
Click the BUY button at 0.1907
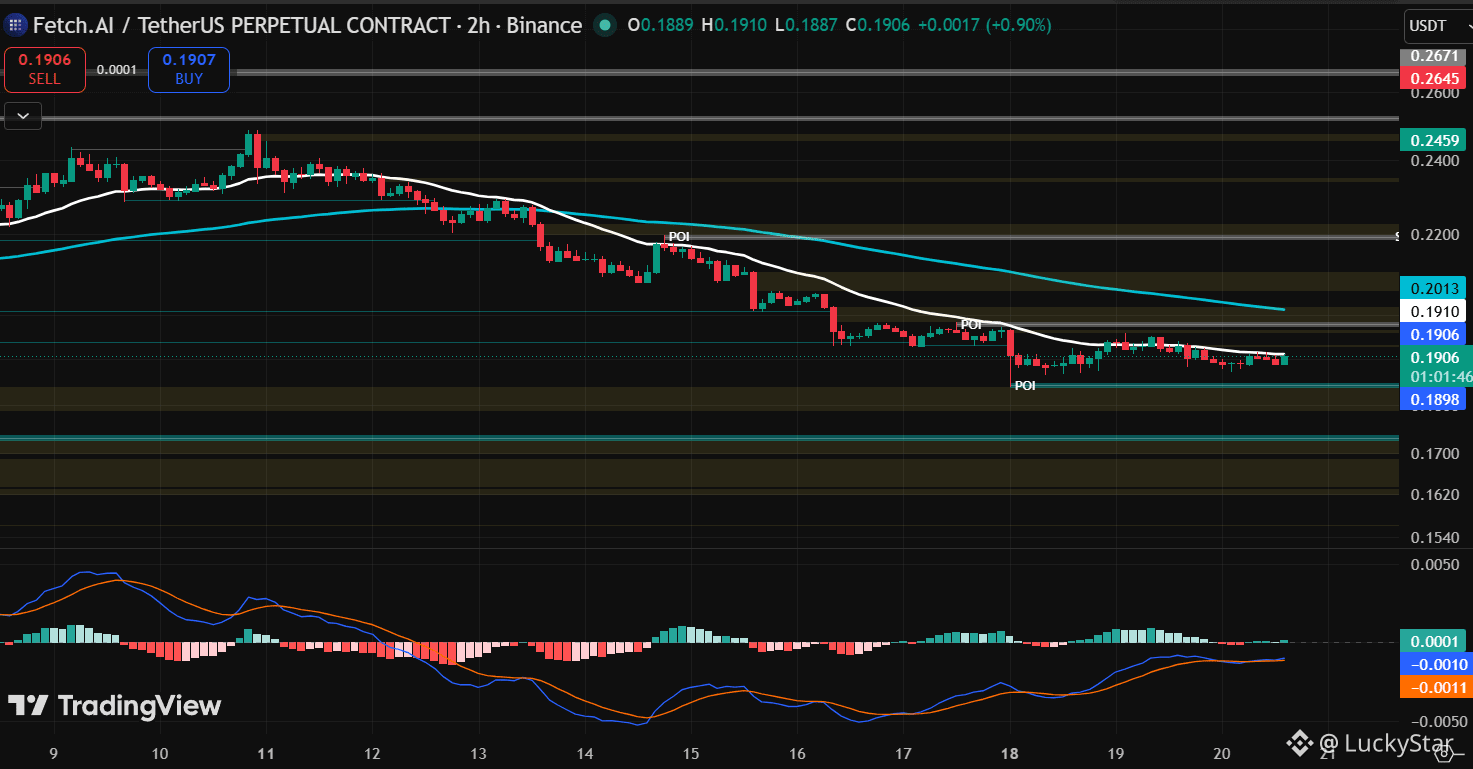189,69
